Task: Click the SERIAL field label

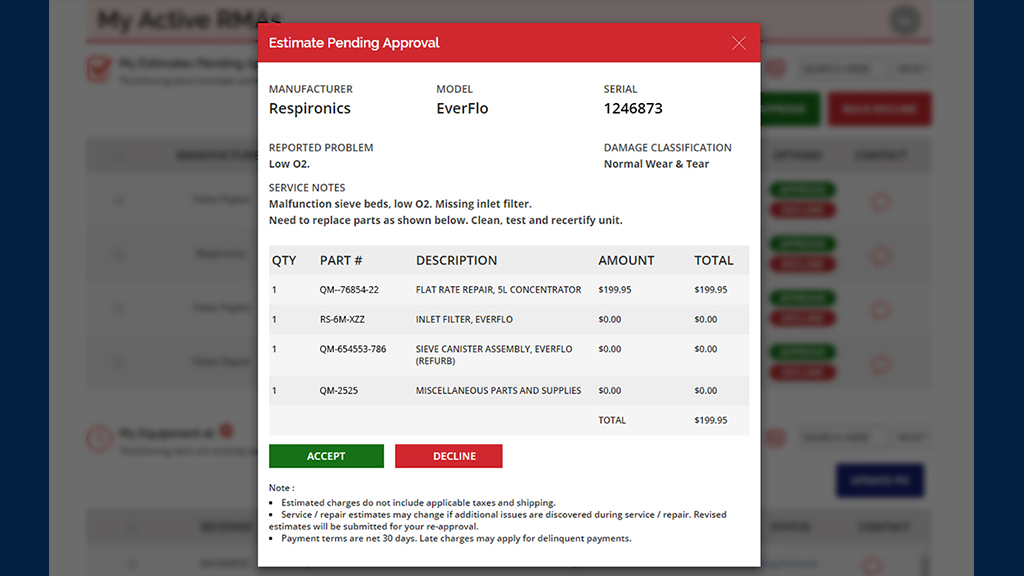Action: (x=620, y=89)
